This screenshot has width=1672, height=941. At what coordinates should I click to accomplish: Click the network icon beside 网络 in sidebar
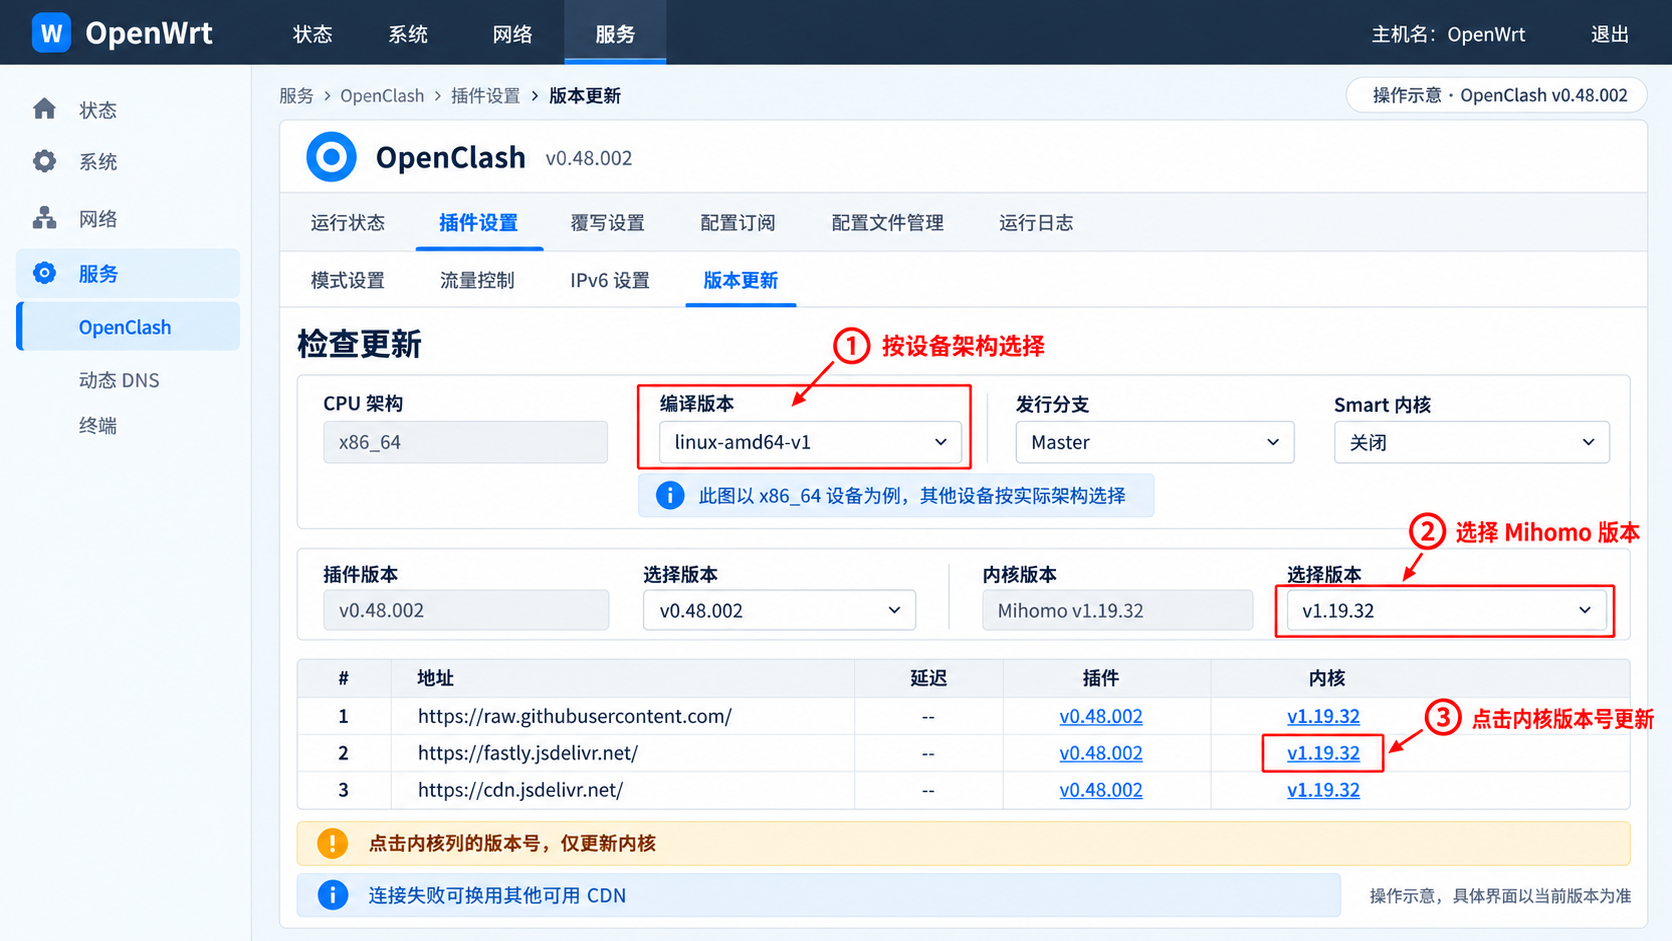44,218
